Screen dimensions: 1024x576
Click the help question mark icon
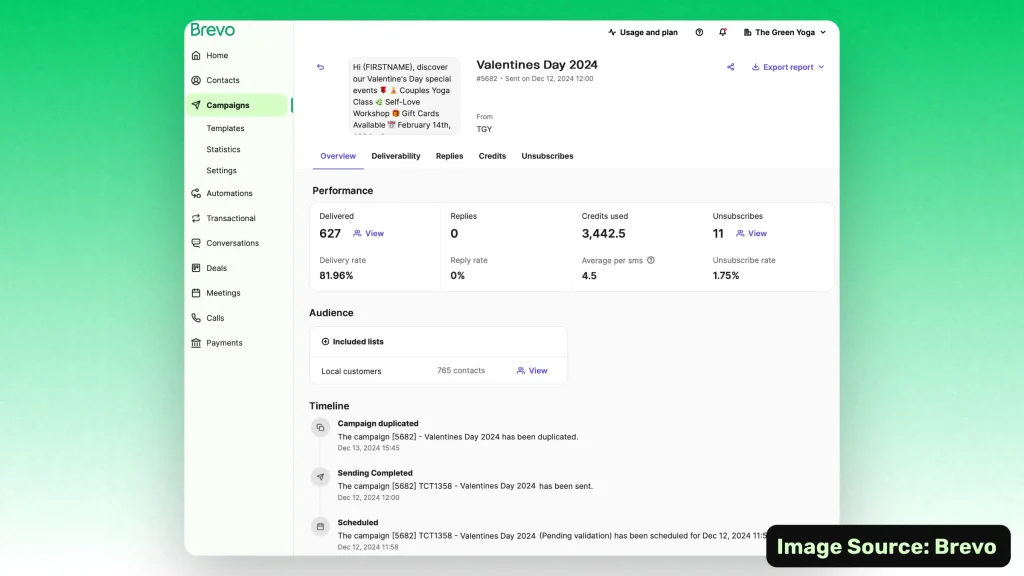click(x=699, y=32)
